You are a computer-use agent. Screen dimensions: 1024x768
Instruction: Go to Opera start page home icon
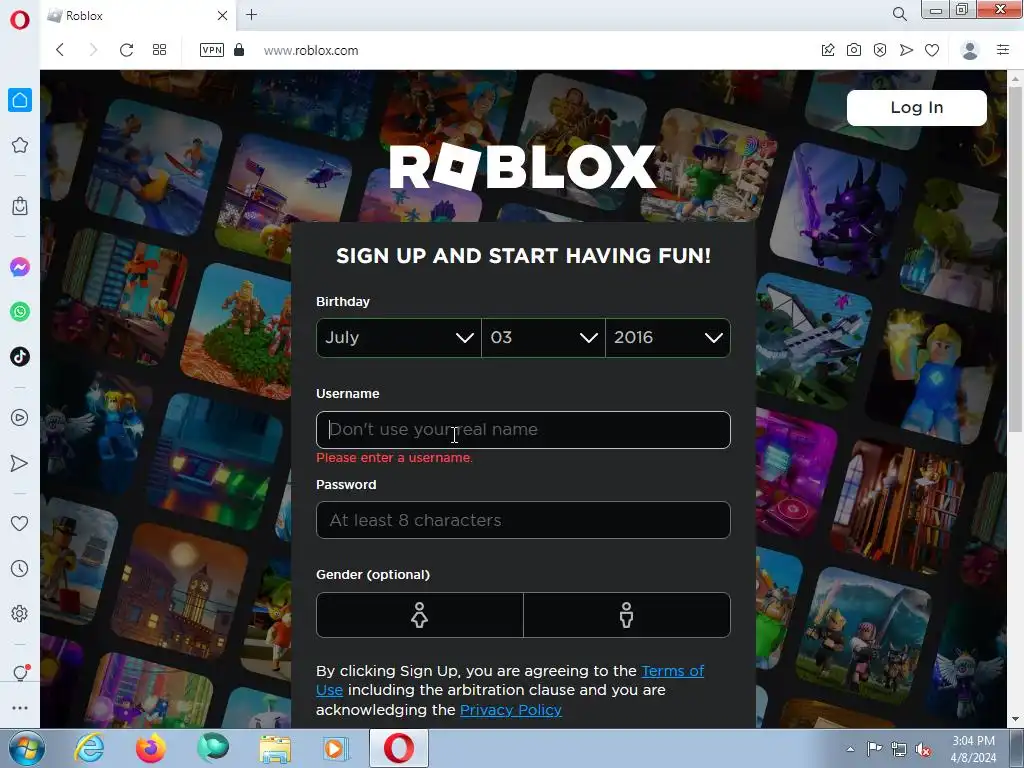[20, 100]
